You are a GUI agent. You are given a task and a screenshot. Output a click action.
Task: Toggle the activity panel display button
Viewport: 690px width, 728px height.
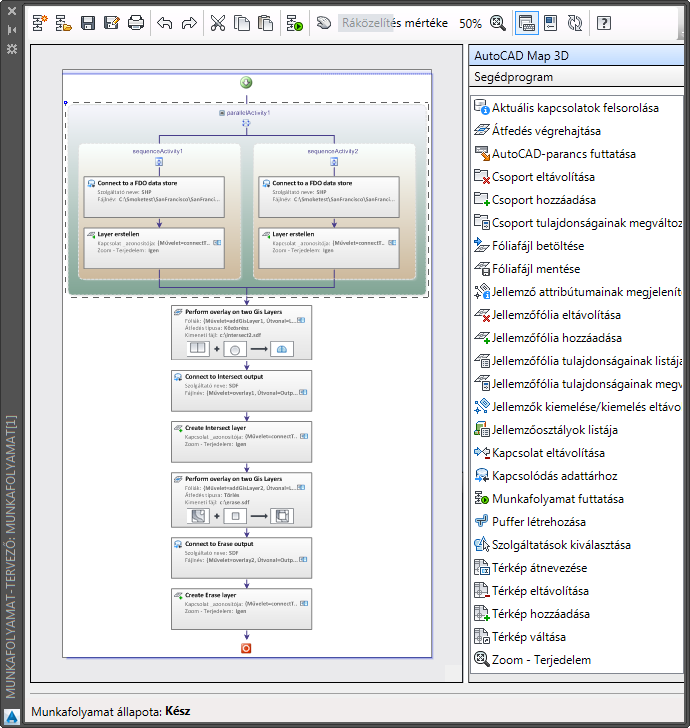click(x=527, y=23)
